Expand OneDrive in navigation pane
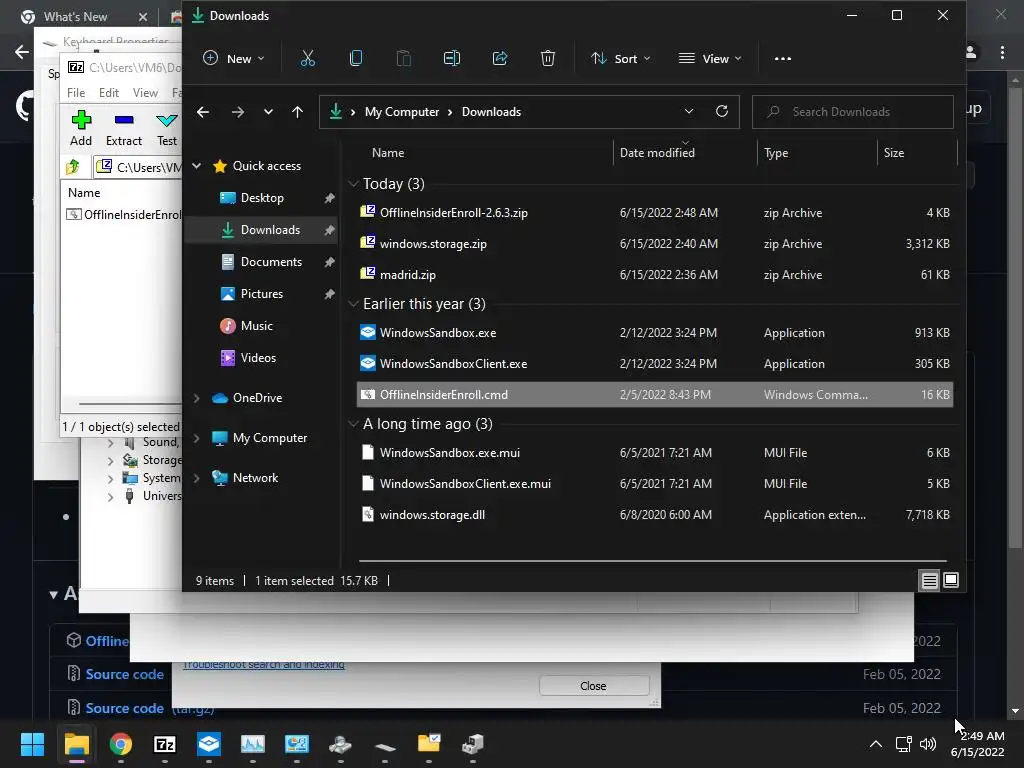The height and width of the screenshot is (768, 1024). [197, 398]
